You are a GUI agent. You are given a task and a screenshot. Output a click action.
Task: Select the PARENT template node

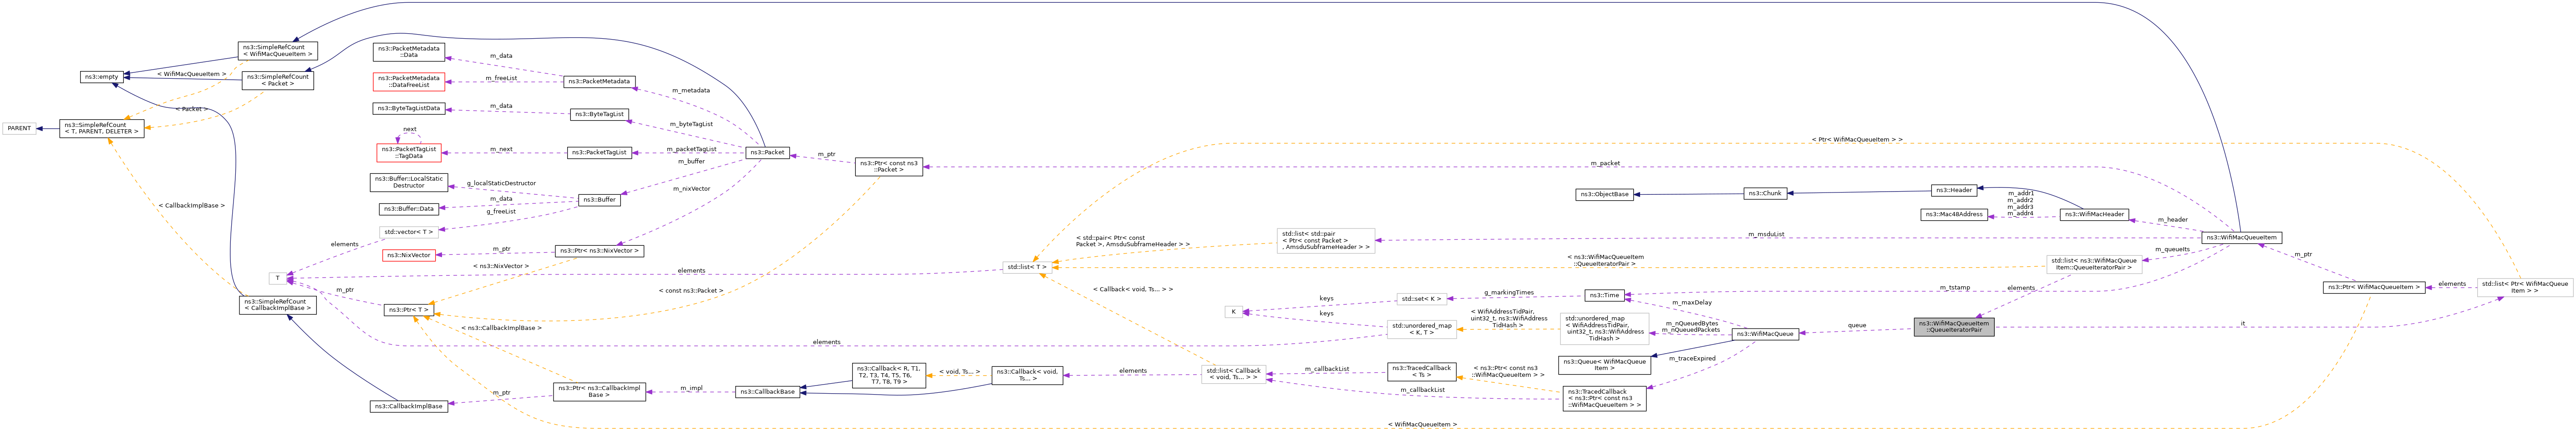pyautogui.click(x=19, y=128)
